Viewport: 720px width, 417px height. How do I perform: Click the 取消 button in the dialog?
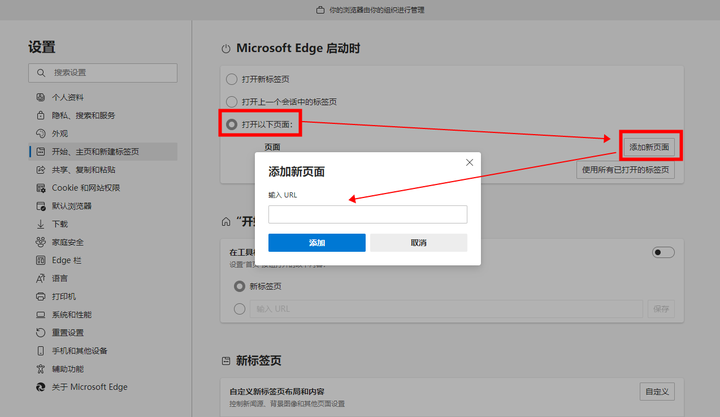click(x=418, y=242)
